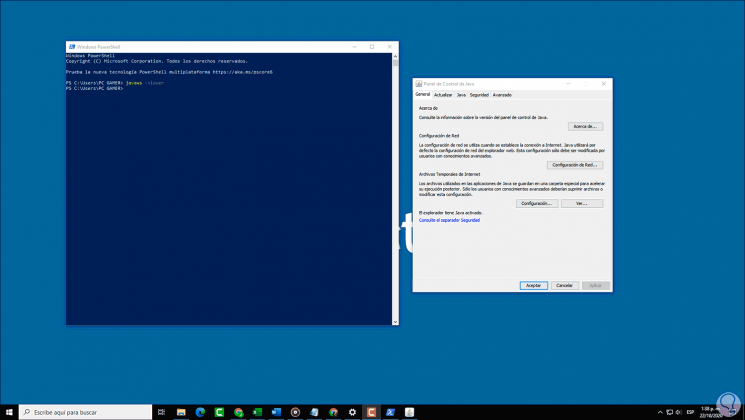Switch to Java Control Panel via its taskbar icon

pyautogui.click(x=409, y=412)
